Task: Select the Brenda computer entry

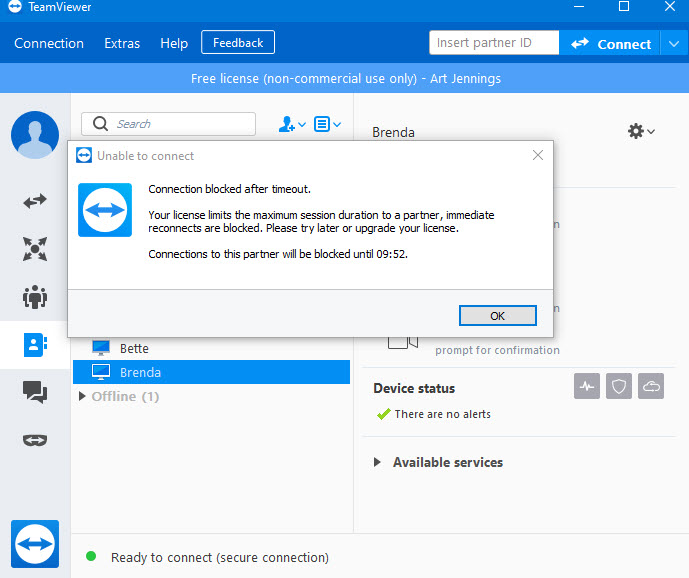Action: 211,372
